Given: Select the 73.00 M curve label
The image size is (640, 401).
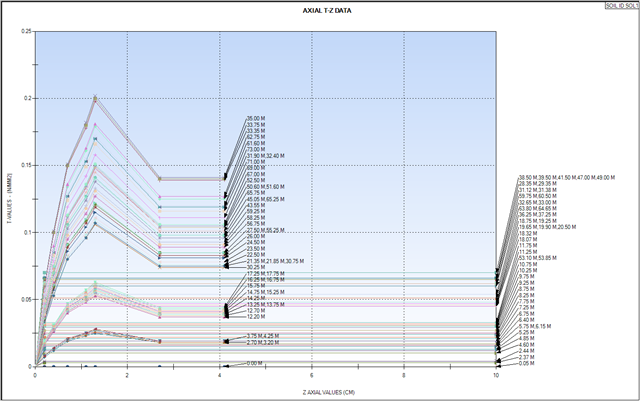Looking at the screenshot, I should tap(256, 149).
